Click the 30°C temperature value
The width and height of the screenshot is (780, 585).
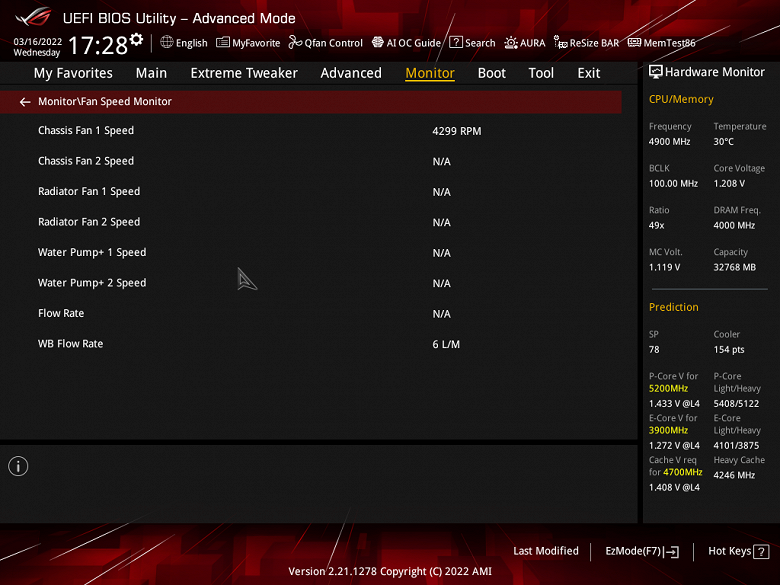pyautogui.click(x=723, y=142)
